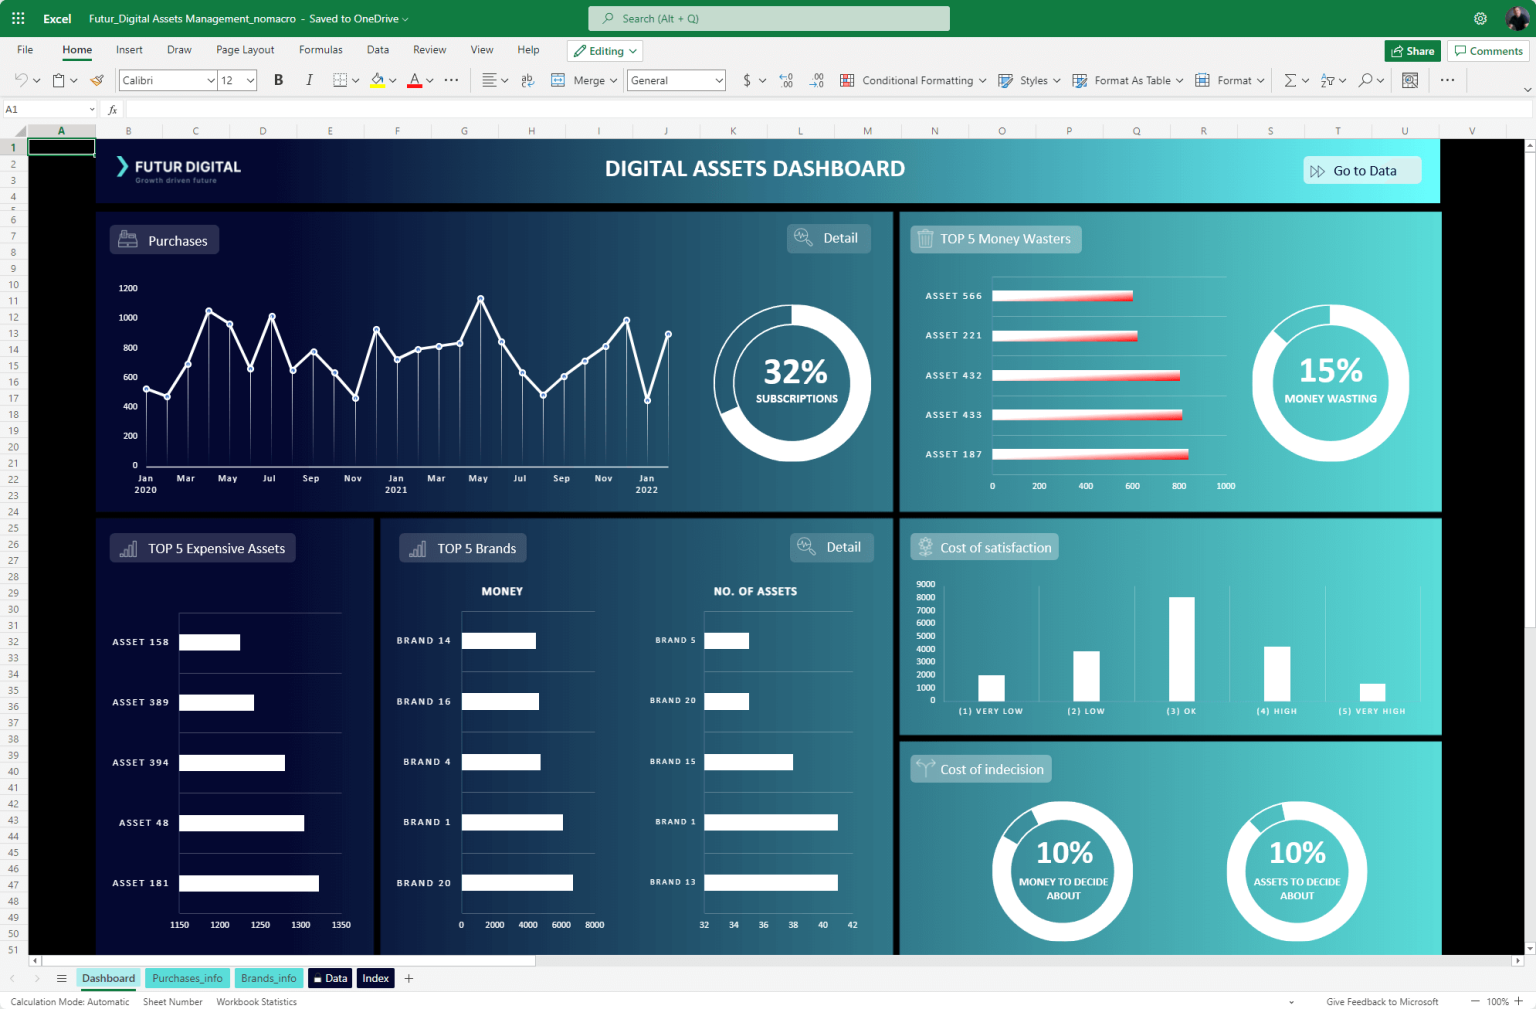Image resolution: width=1536 pixels, height=1009 pixels.
Task: Switch to the Formulas ribbon tab
Action: [320, 49]
